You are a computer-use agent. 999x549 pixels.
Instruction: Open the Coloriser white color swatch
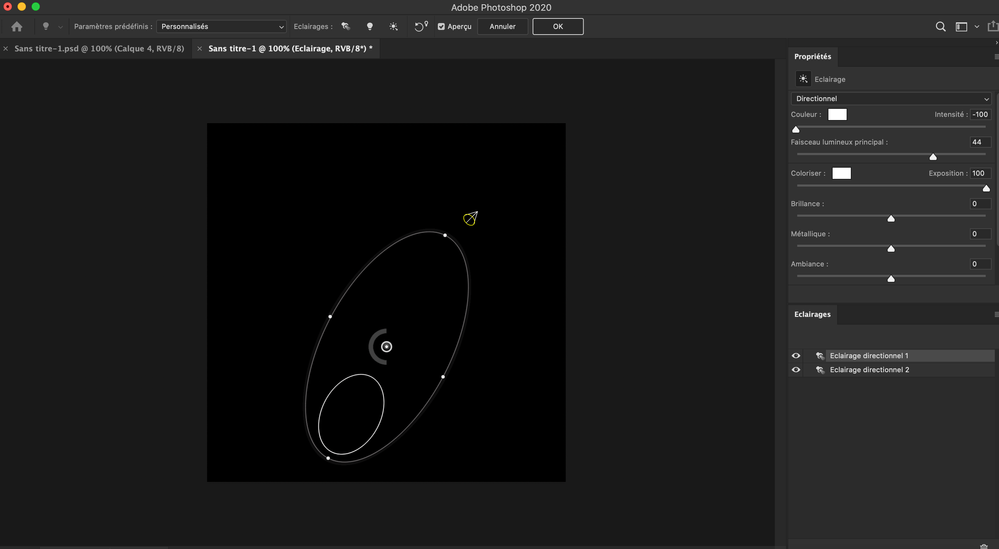click(842, 173)
